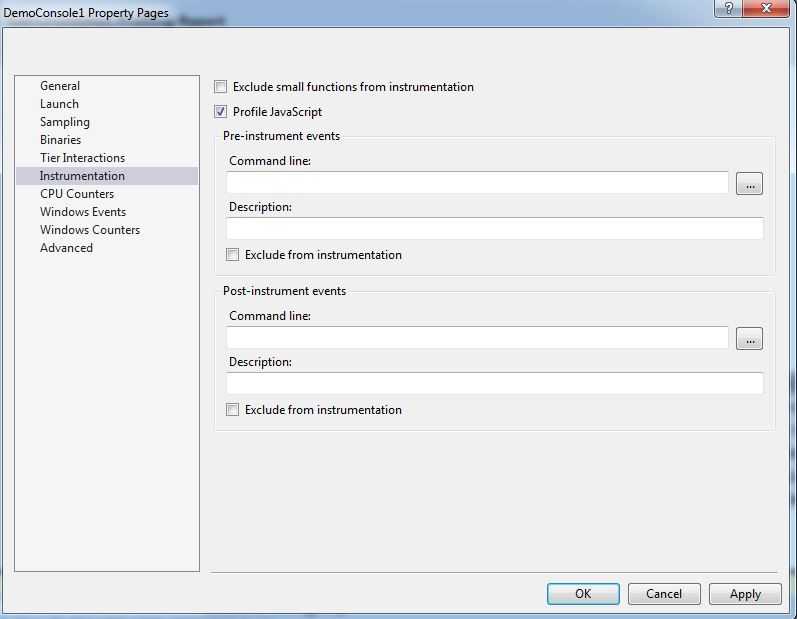Toggle pre-instrument Exclude from instrumentation checkbox
The height and width of the screenshot is (619, 797).
coord(233,255)
